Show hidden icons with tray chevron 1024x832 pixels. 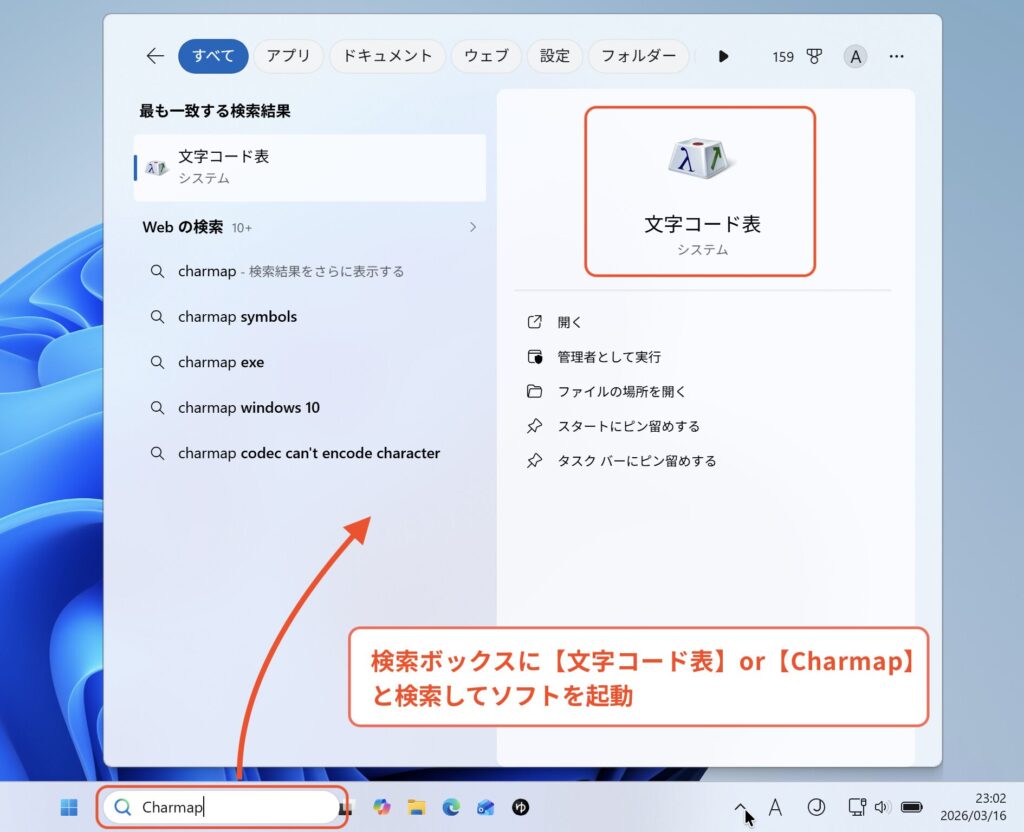741,806
